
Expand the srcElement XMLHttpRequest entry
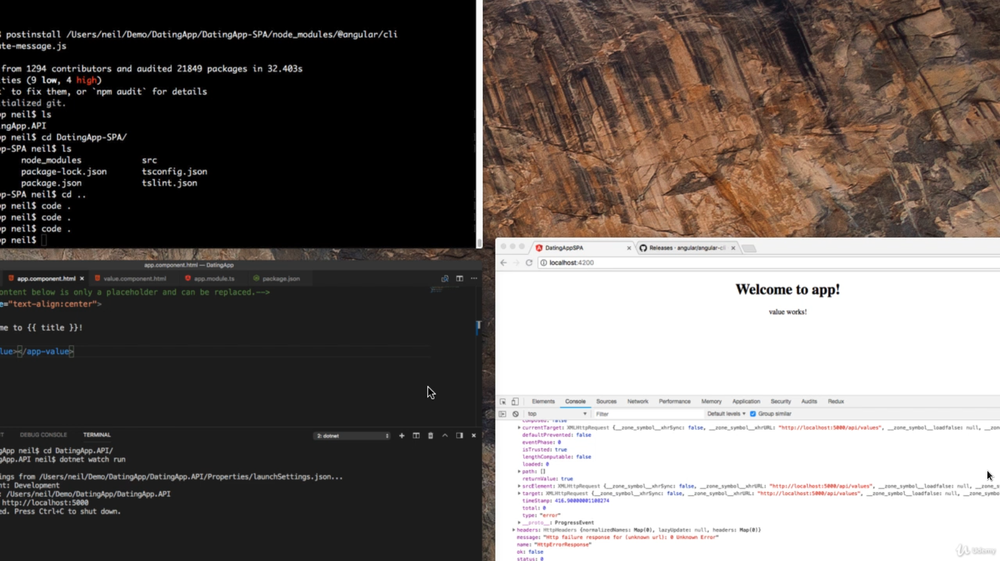click(519, 486)
